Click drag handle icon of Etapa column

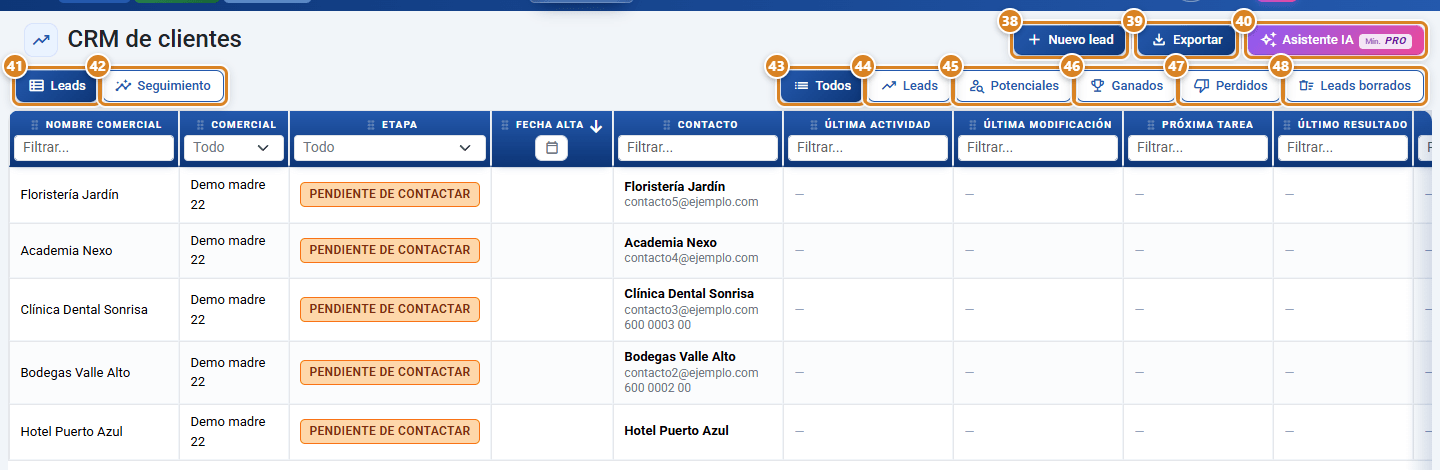coord(371,125)
